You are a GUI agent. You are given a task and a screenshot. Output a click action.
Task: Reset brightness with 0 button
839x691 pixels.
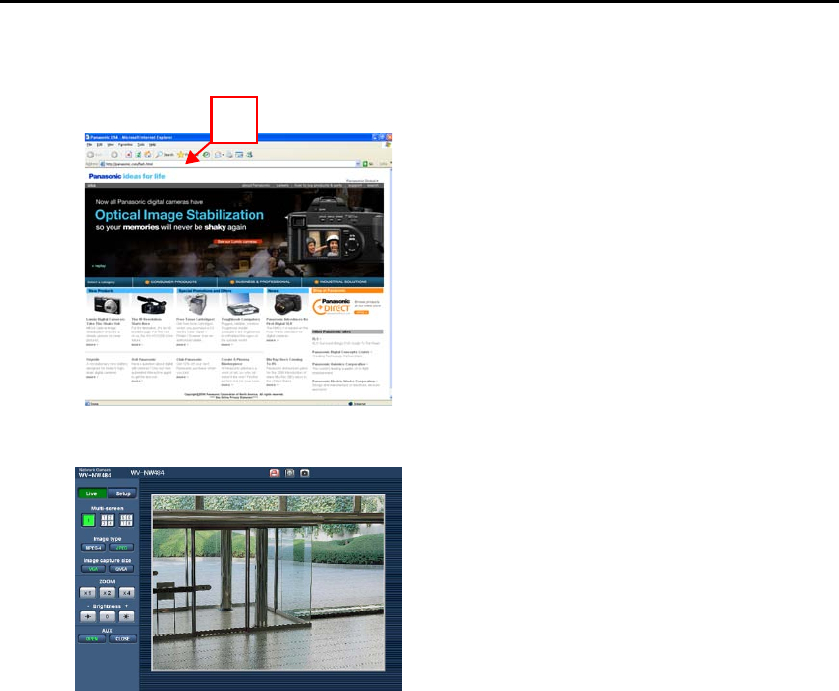[x=107, y=617]
